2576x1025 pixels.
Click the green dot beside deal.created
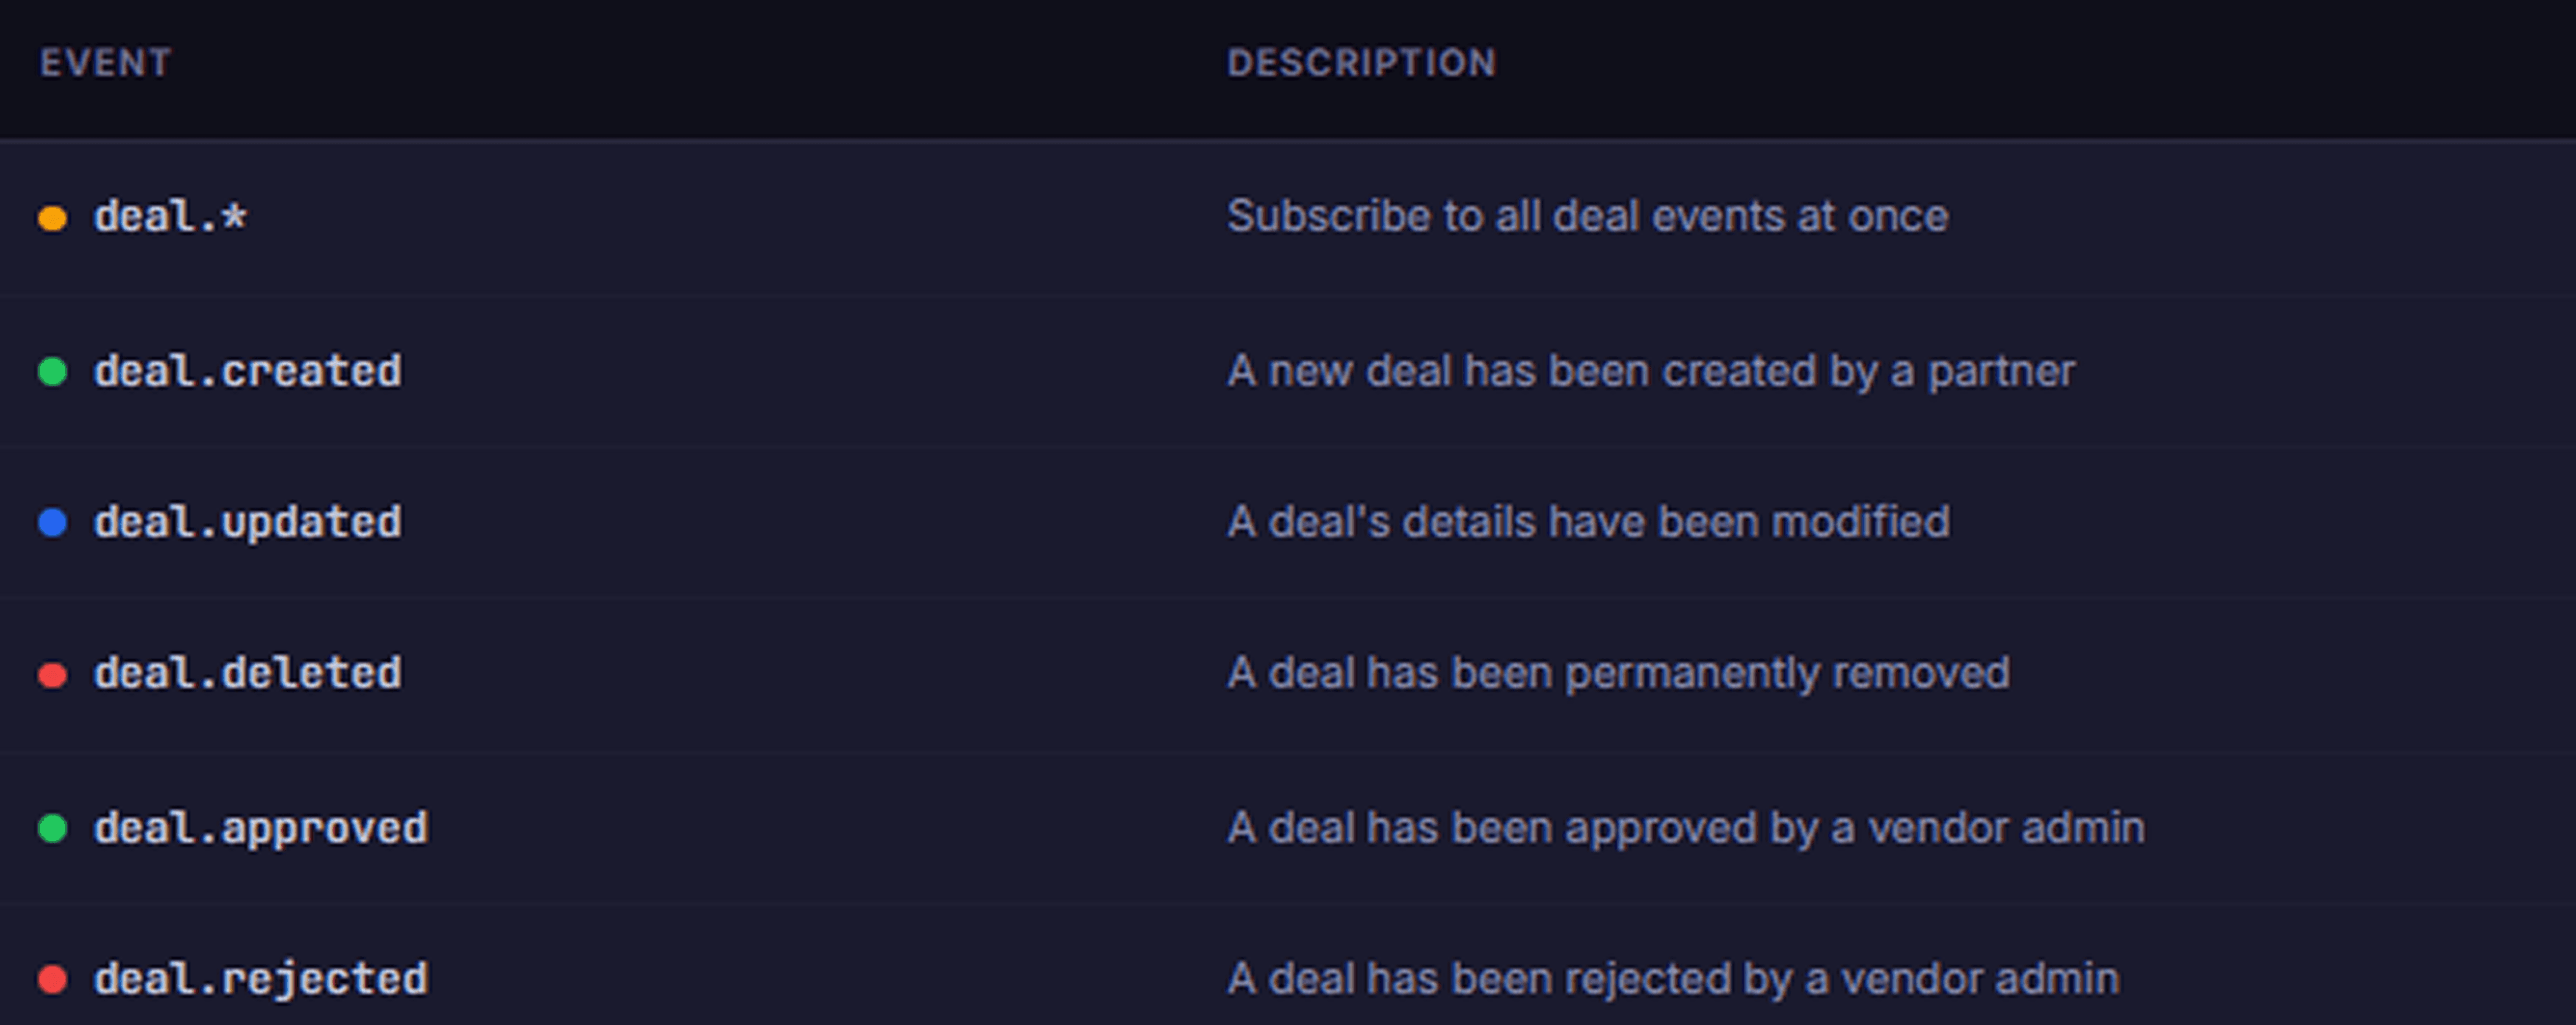pos(52,371)
